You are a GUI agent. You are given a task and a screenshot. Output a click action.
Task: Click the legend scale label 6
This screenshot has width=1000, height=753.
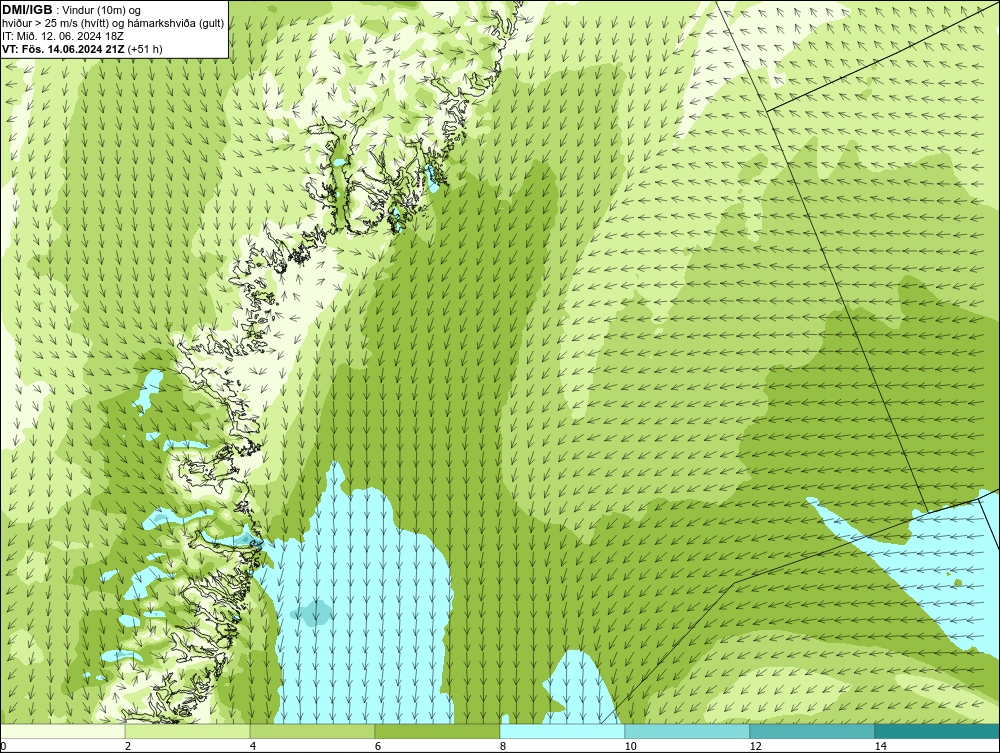(378, 747)
